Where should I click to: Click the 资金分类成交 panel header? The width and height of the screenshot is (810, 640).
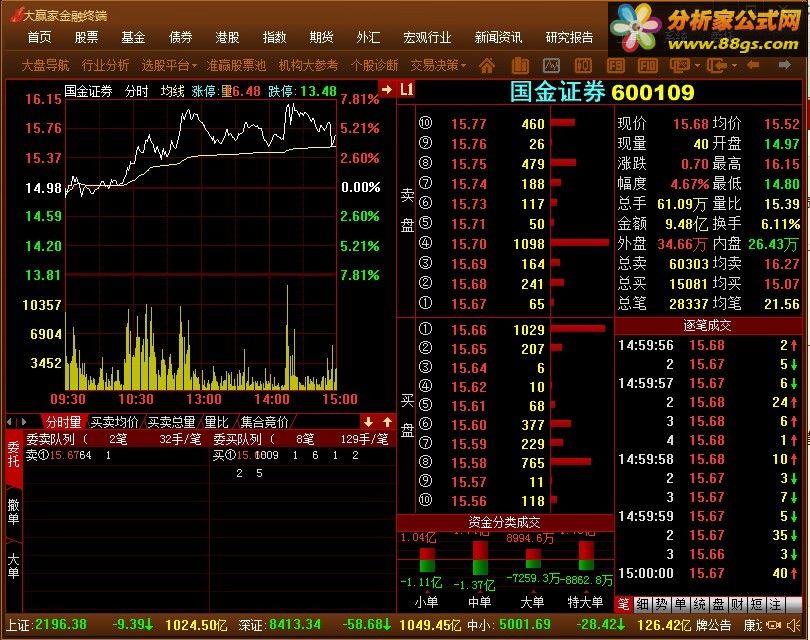tap(504, 522)
